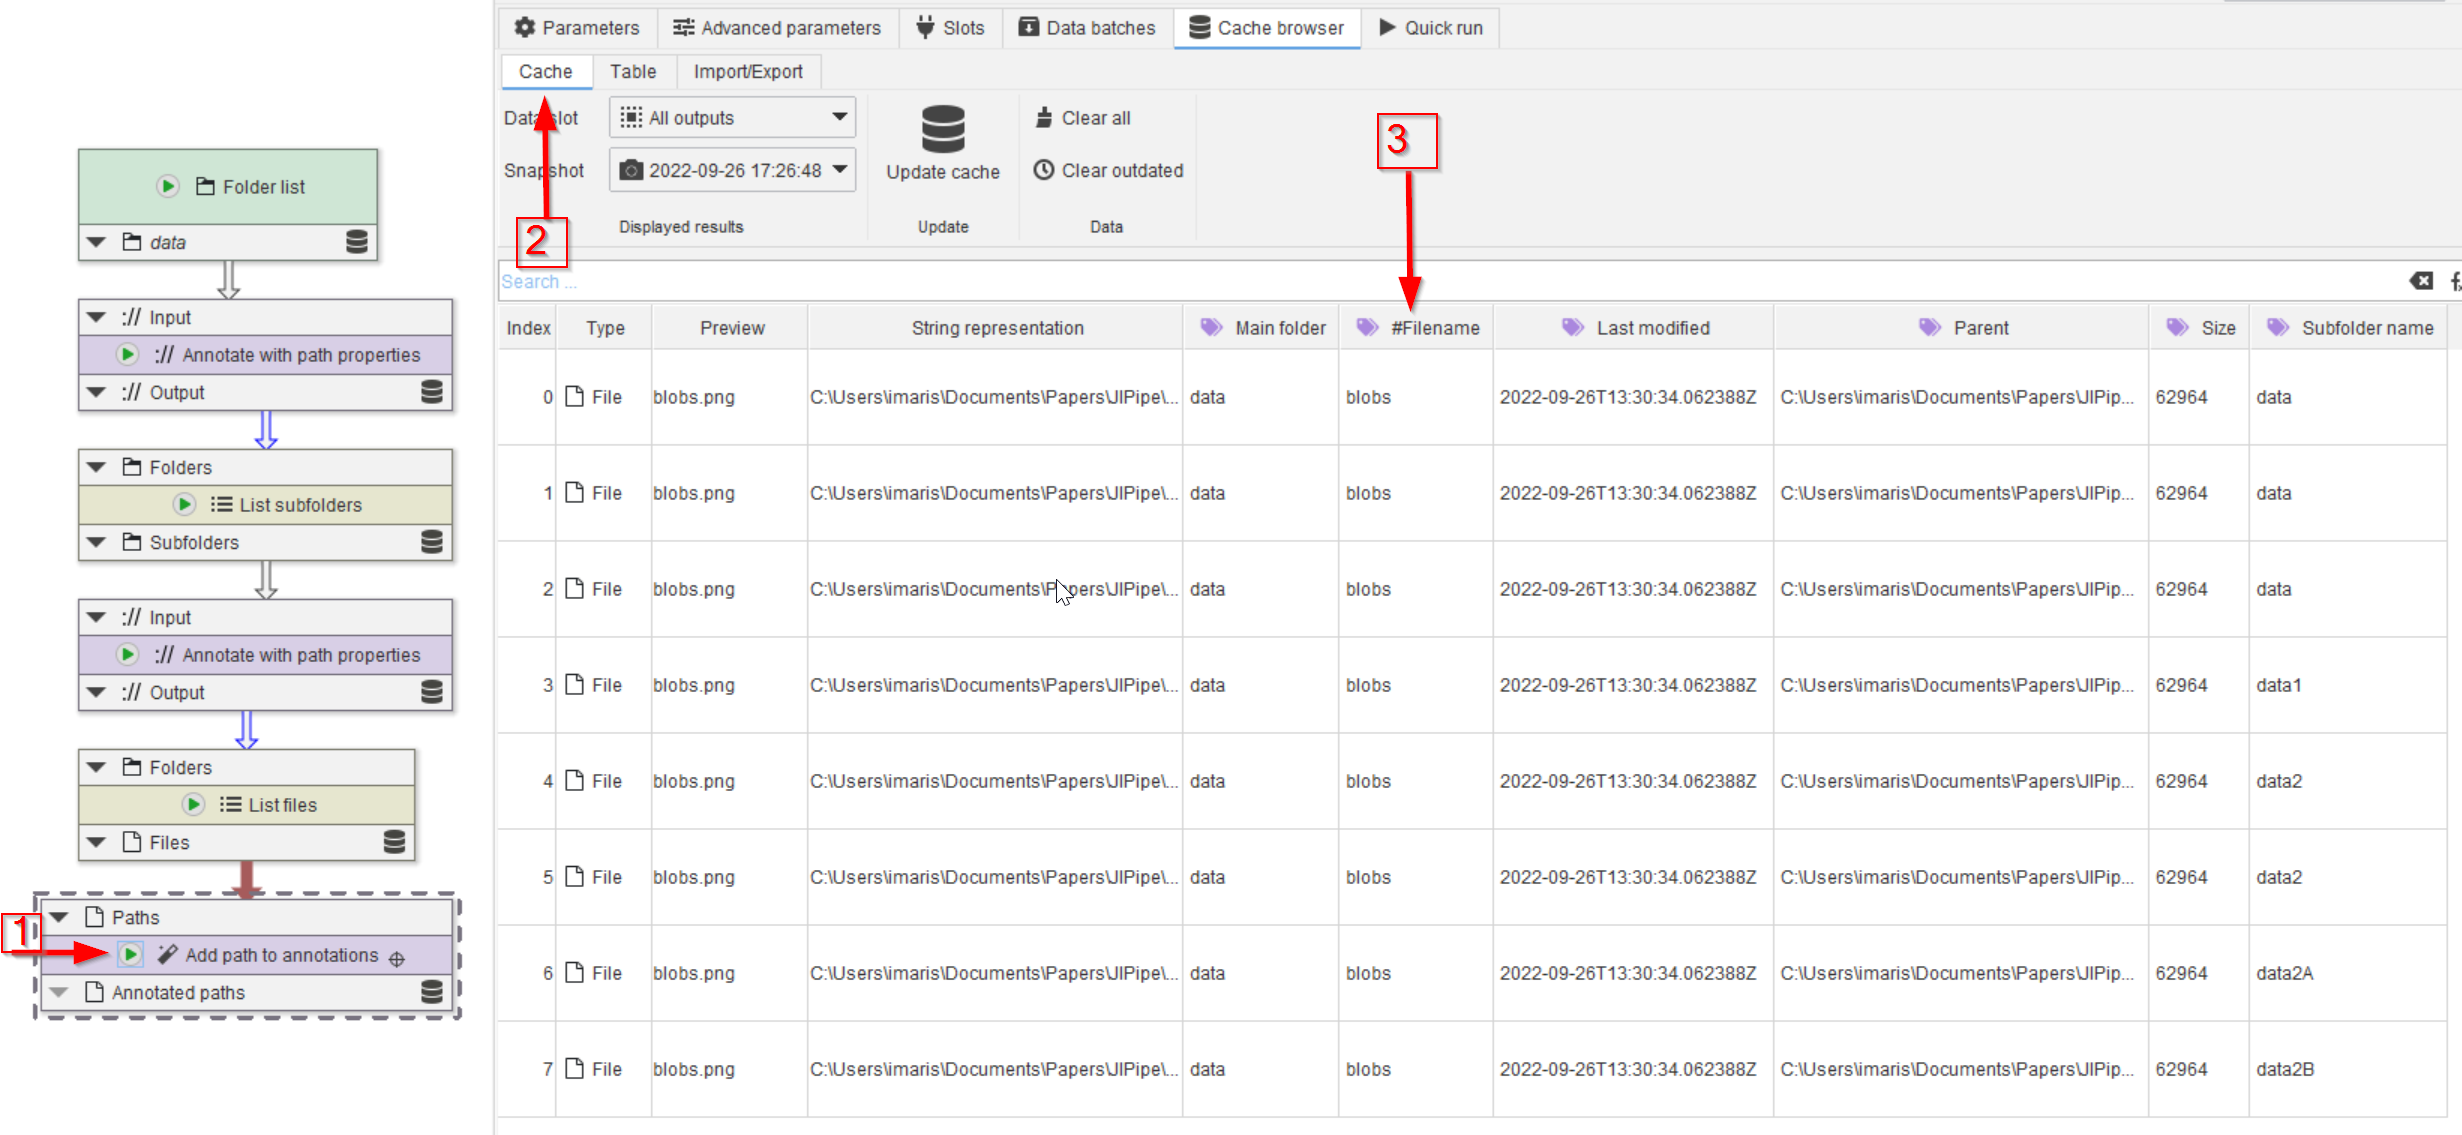Click the Clear outdated clock icon
This screenshot has height=1135, width=2462.
[1044, 170]
